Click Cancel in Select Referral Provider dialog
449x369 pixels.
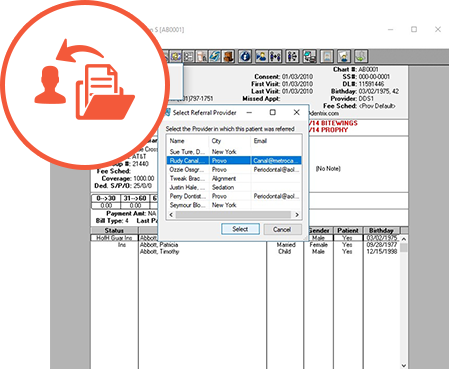click(x=282, y=229)
